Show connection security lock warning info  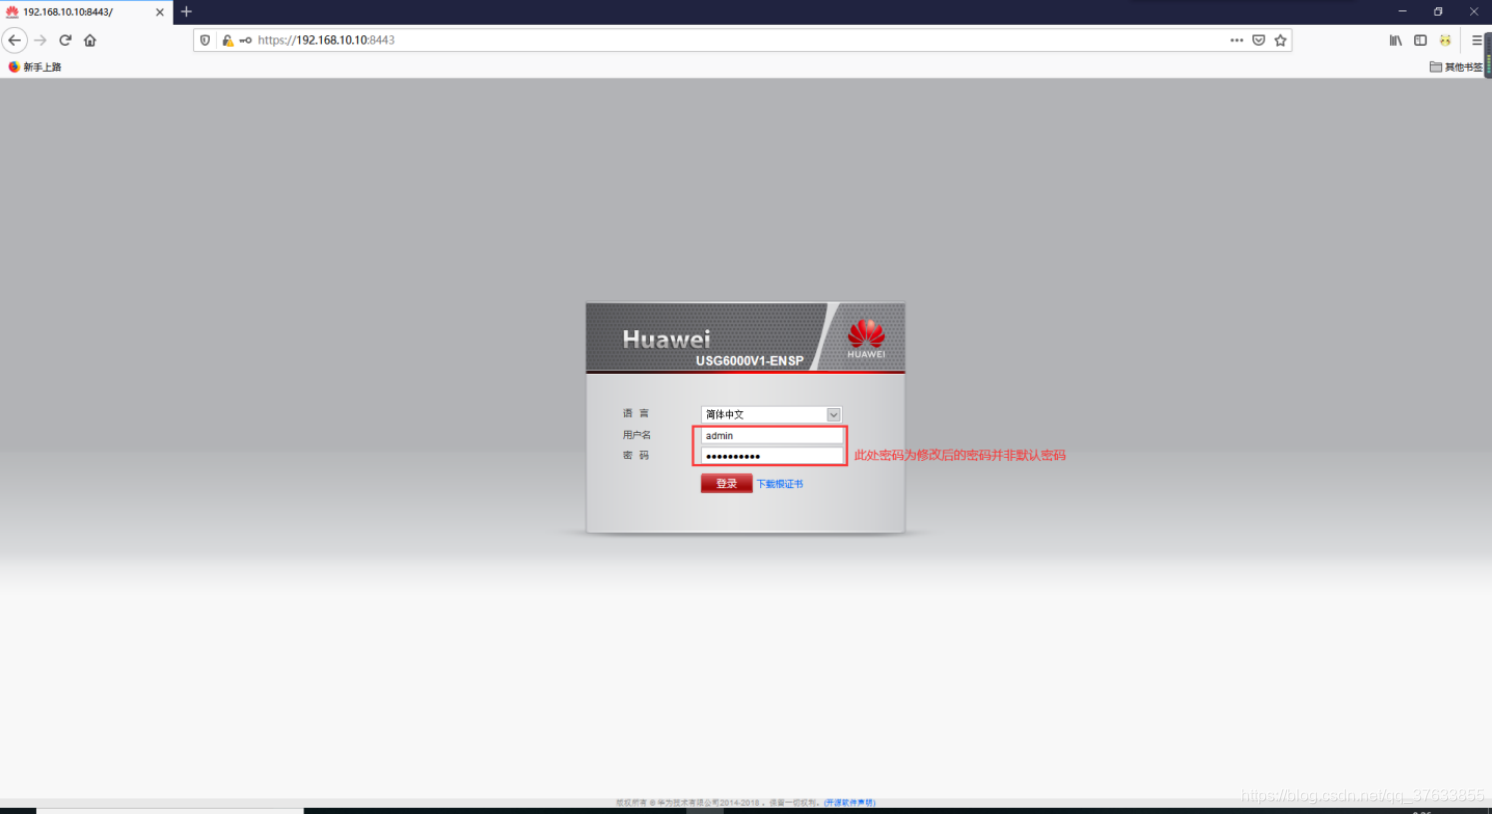227,40
